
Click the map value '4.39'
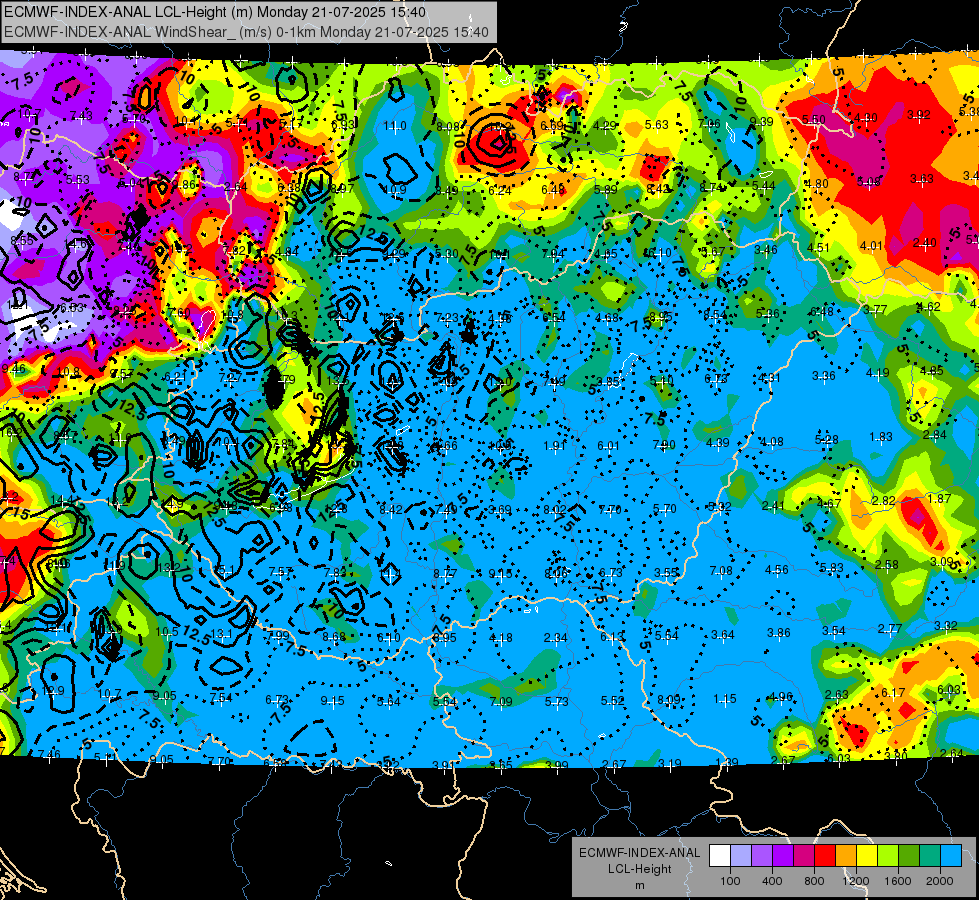[717, 442]
